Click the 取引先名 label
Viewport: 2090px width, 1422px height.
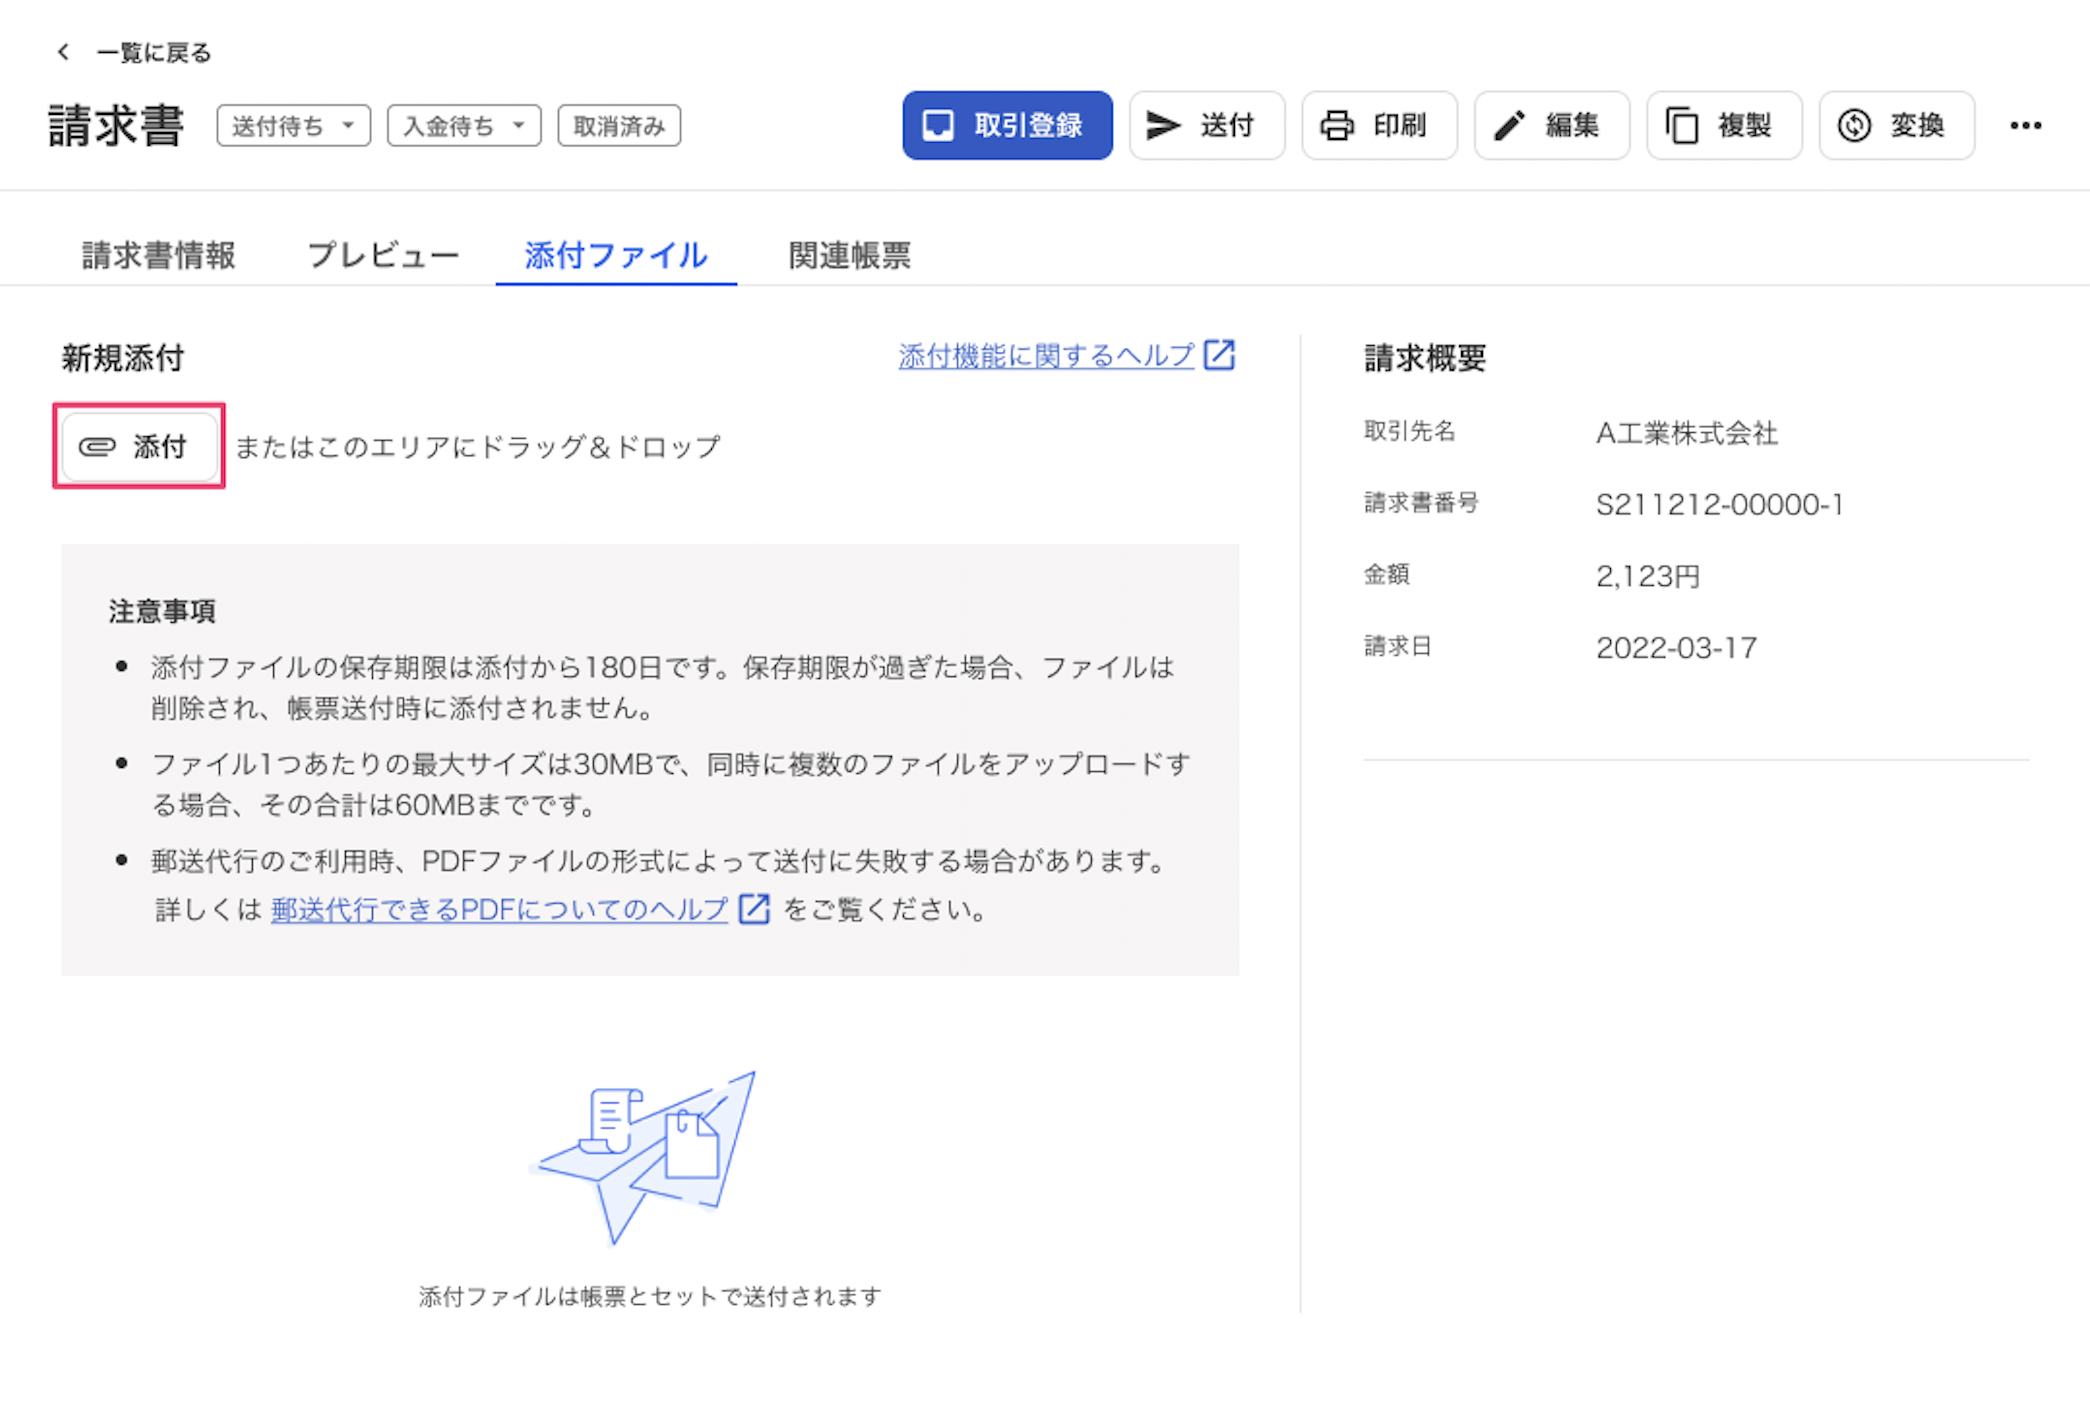(x=1410, y=431)
